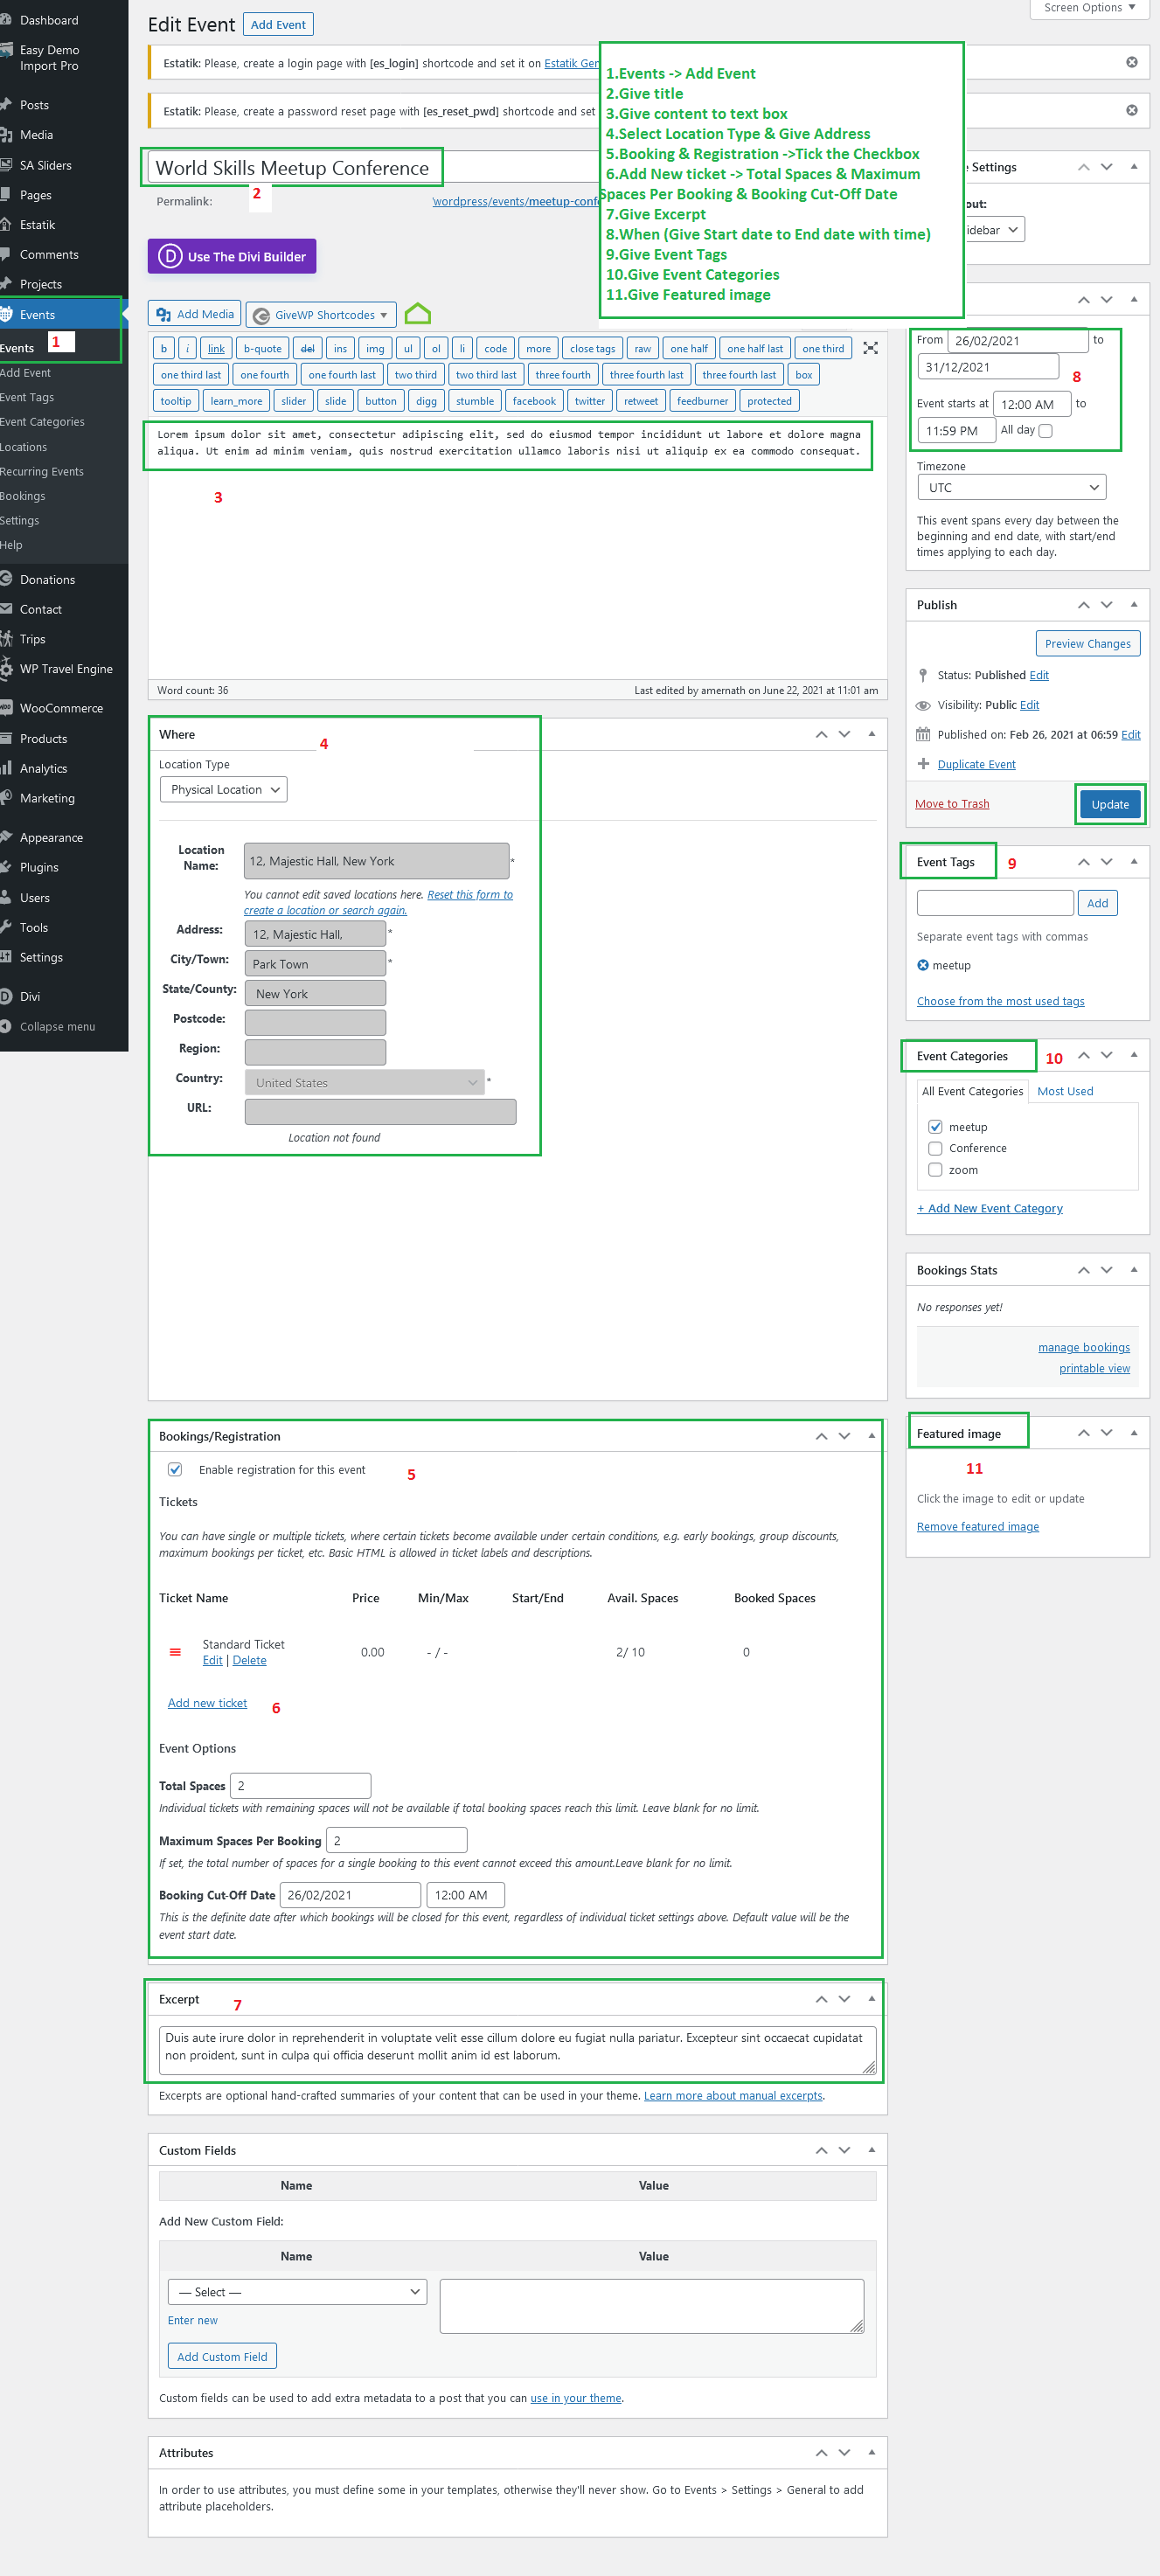Viewport: 1160px width, 2576px height.
Task: Click the WooCommerce menu icon
Action: click(6, 707)
